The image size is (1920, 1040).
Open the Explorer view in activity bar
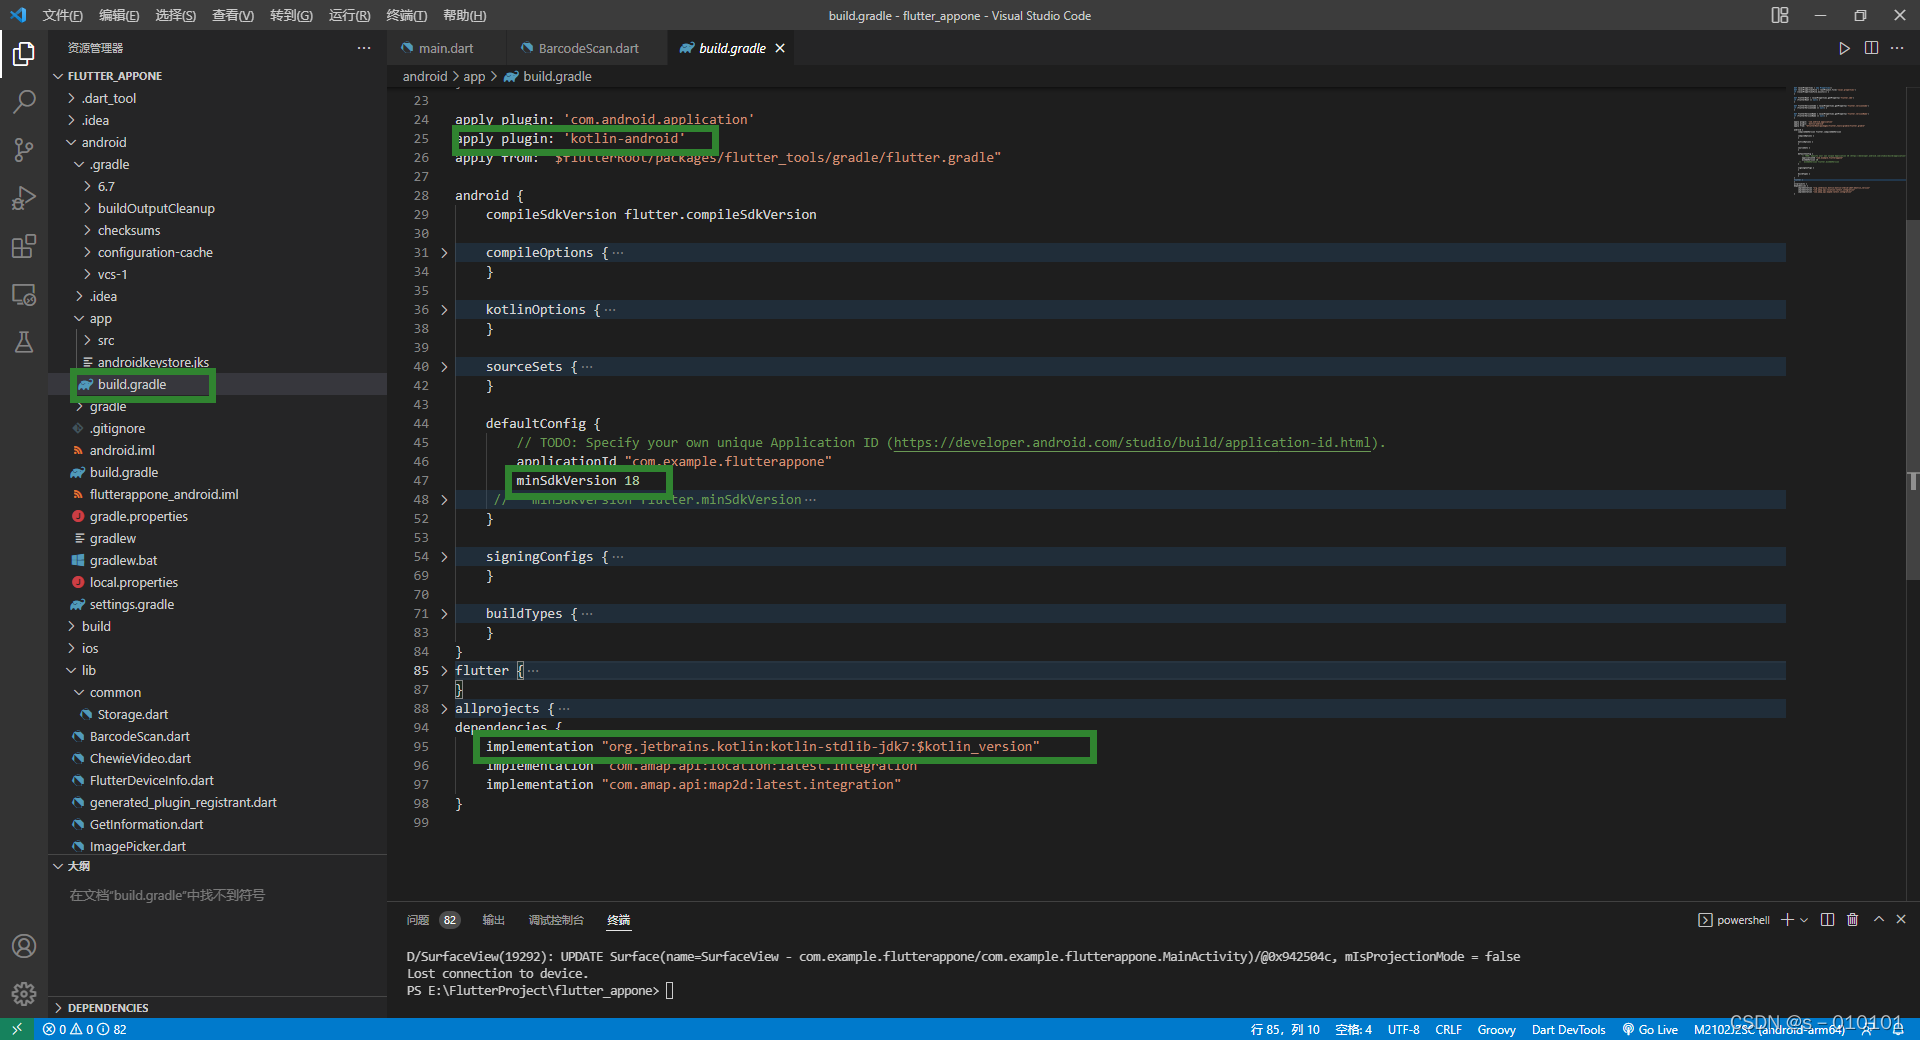[x=24, y=54]
